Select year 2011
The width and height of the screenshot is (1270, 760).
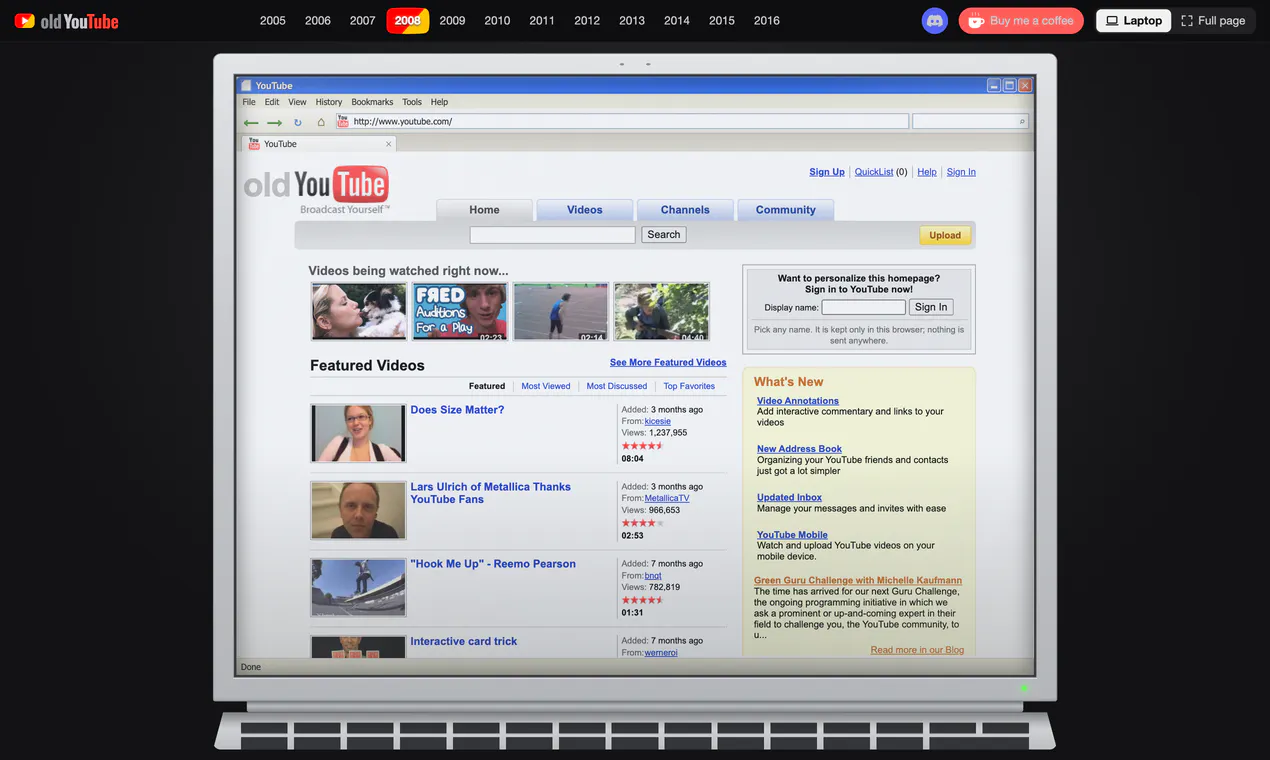pyautogui.click(x=542, y=21)
